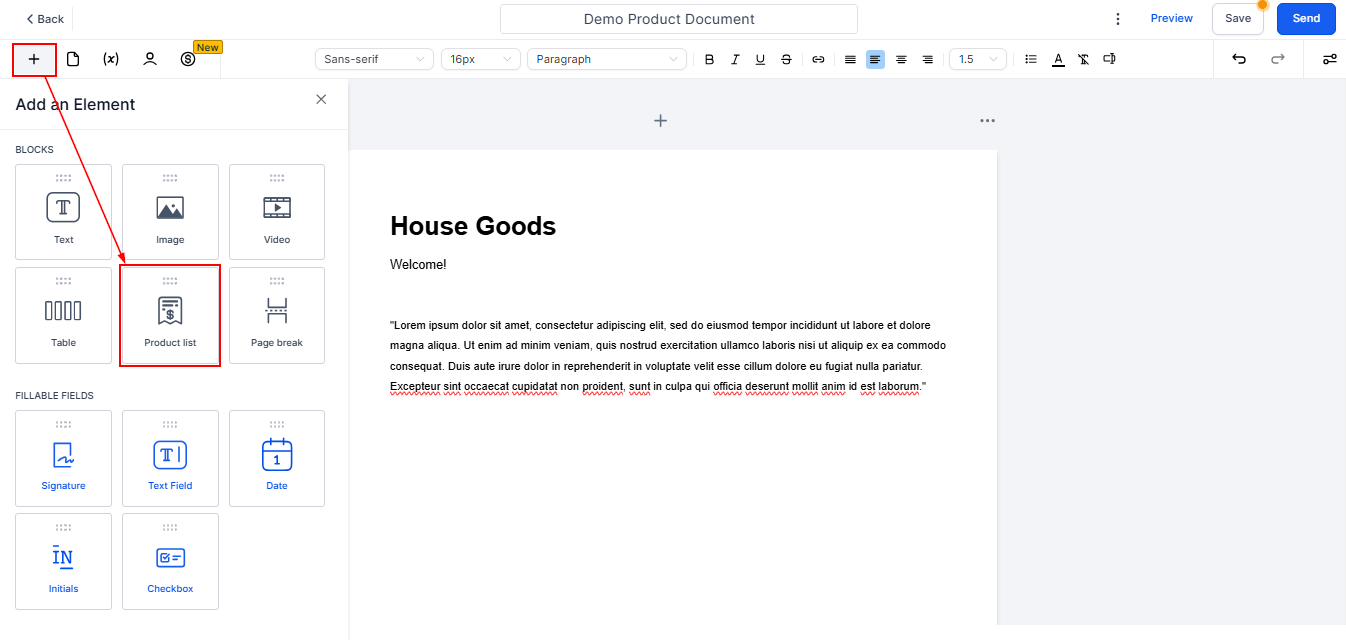Toggle underline formatting
Image resolution: width=1346 pixels, height=640 pixels.
tap(760, 59)
